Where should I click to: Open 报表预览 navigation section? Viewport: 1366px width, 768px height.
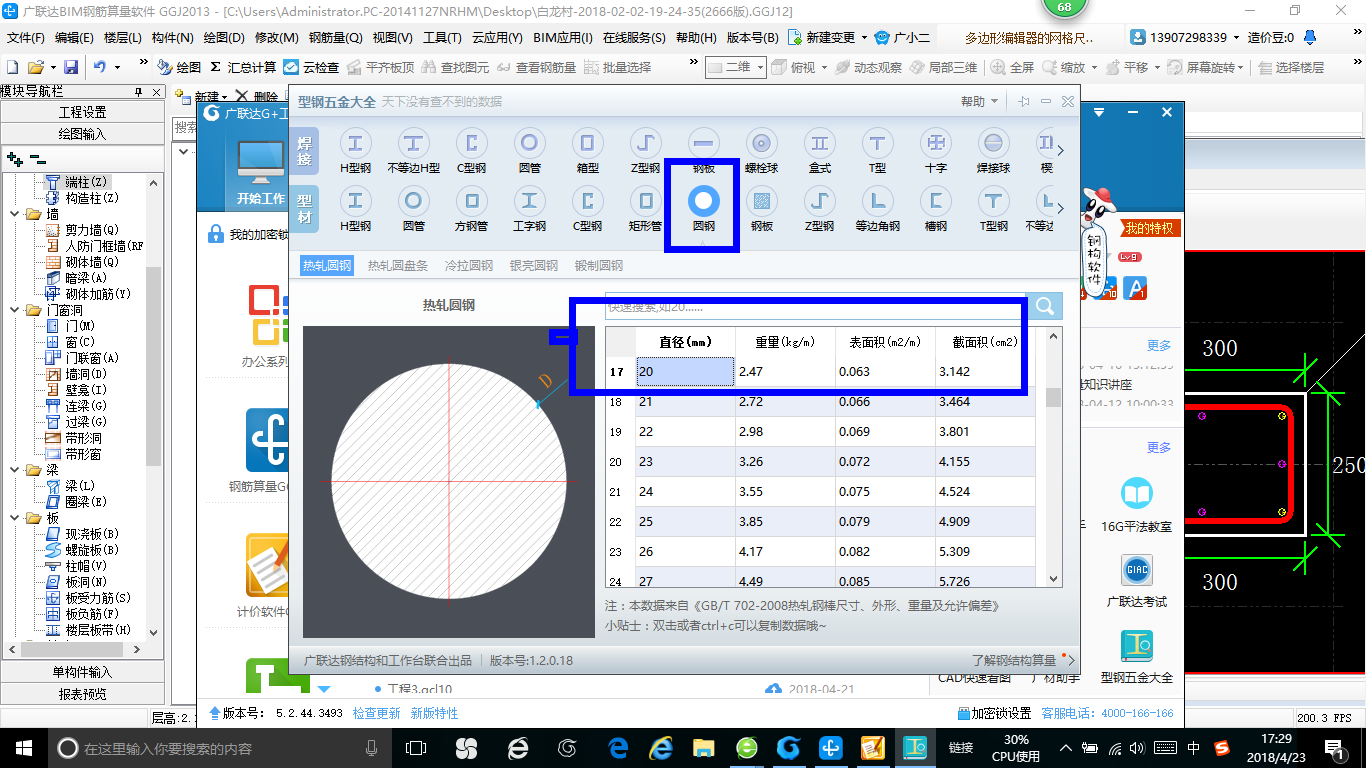(82, 694)
